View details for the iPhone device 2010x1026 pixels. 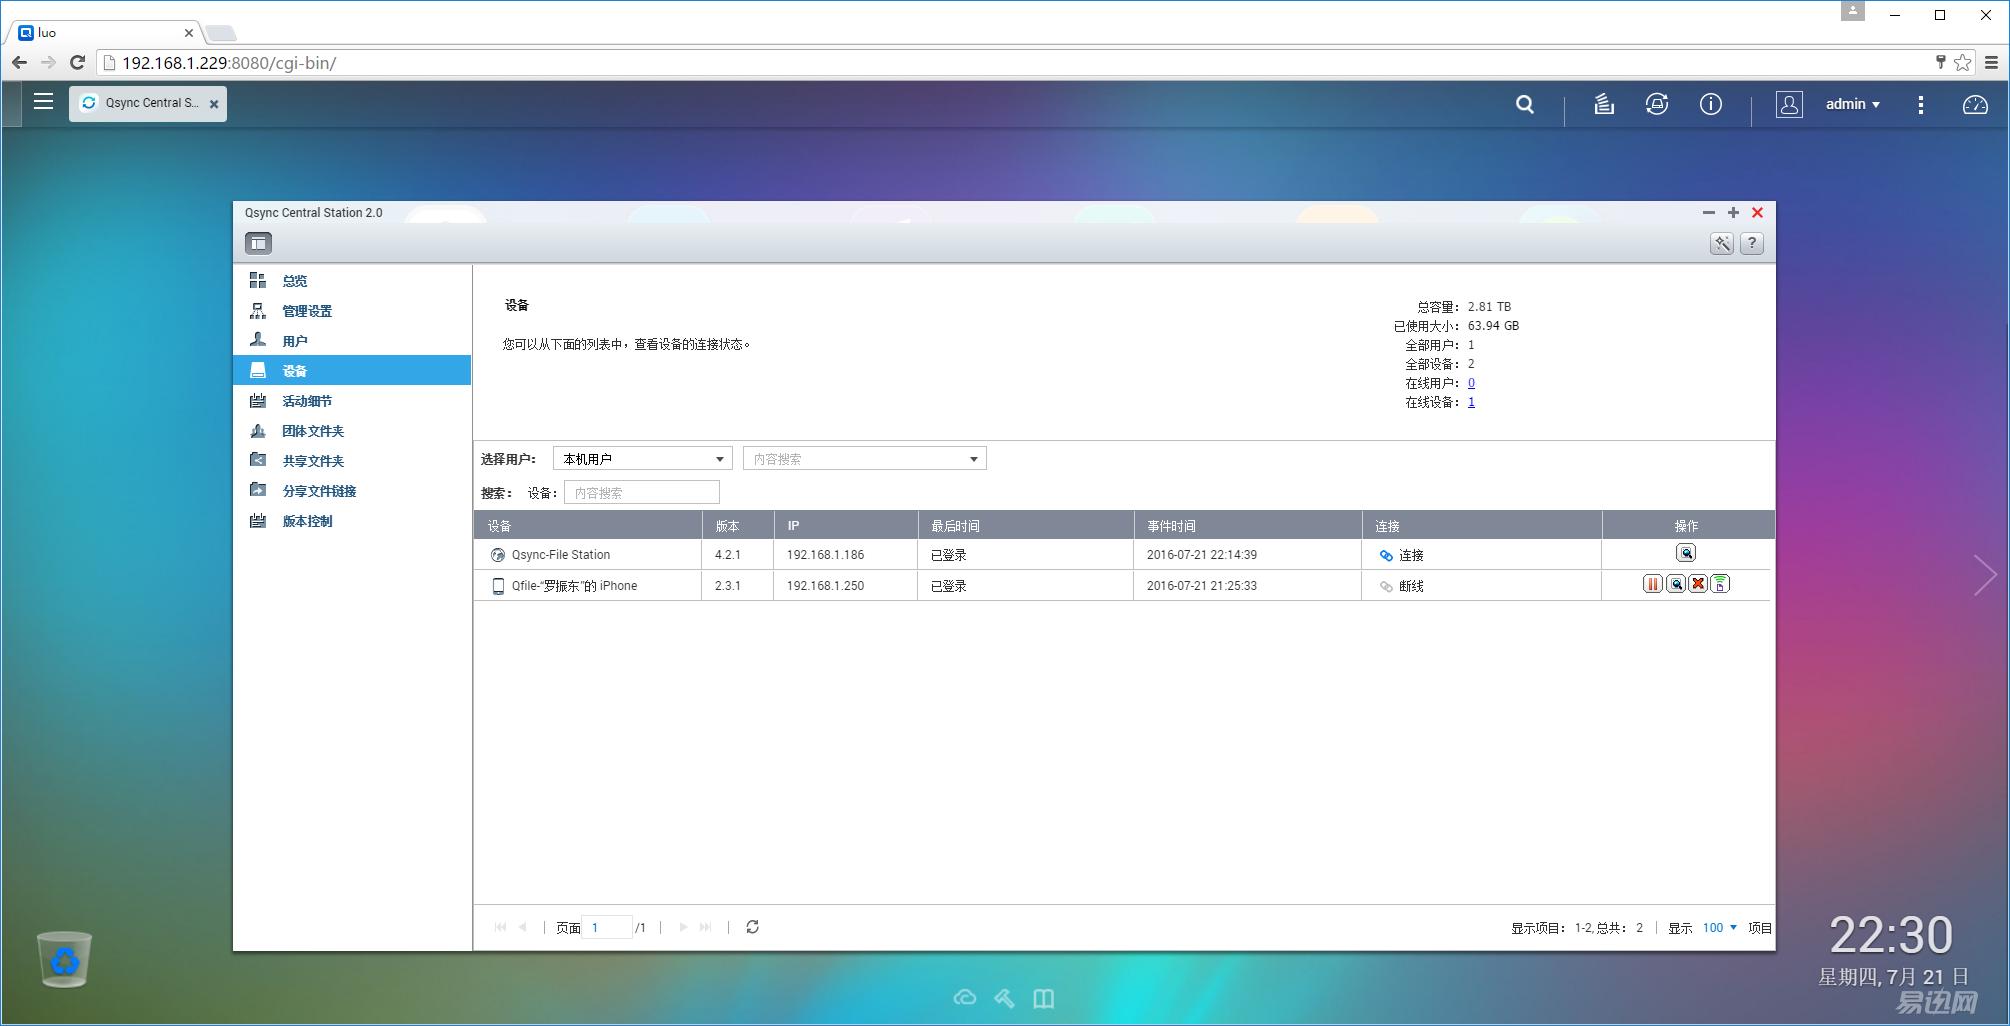(1676, 584)
